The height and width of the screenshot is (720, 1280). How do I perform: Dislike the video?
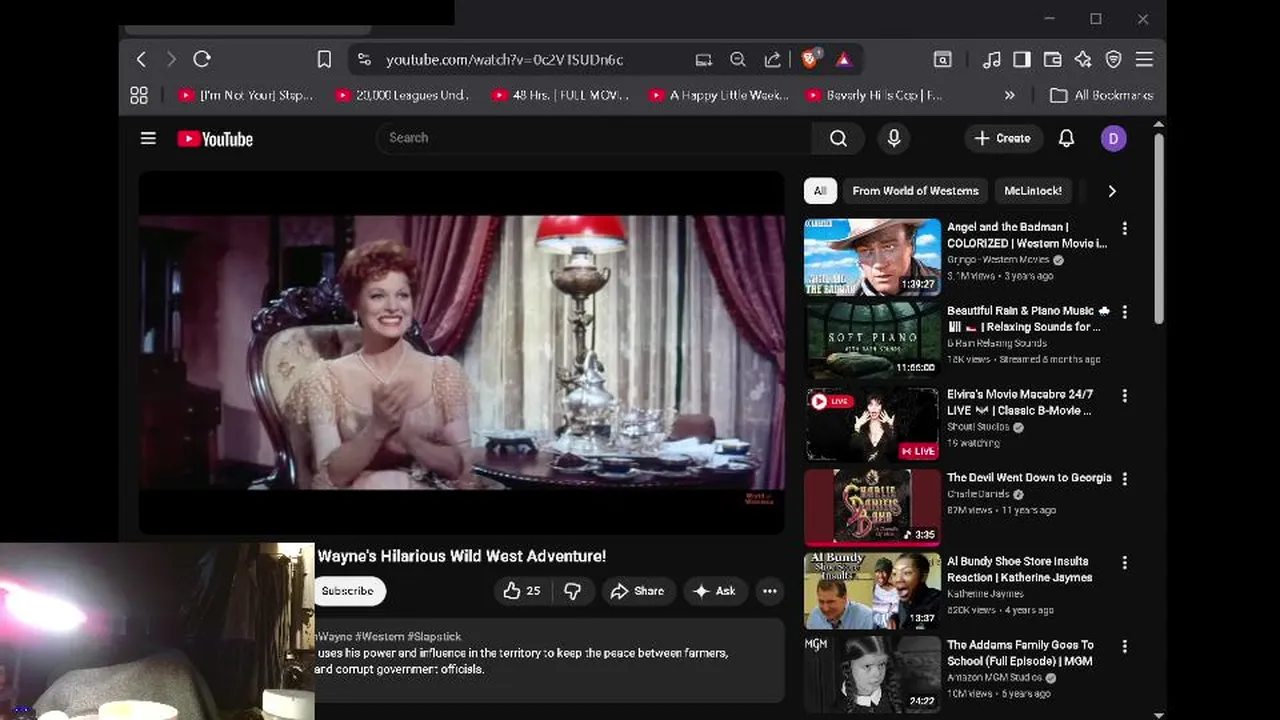click(572, 591)
